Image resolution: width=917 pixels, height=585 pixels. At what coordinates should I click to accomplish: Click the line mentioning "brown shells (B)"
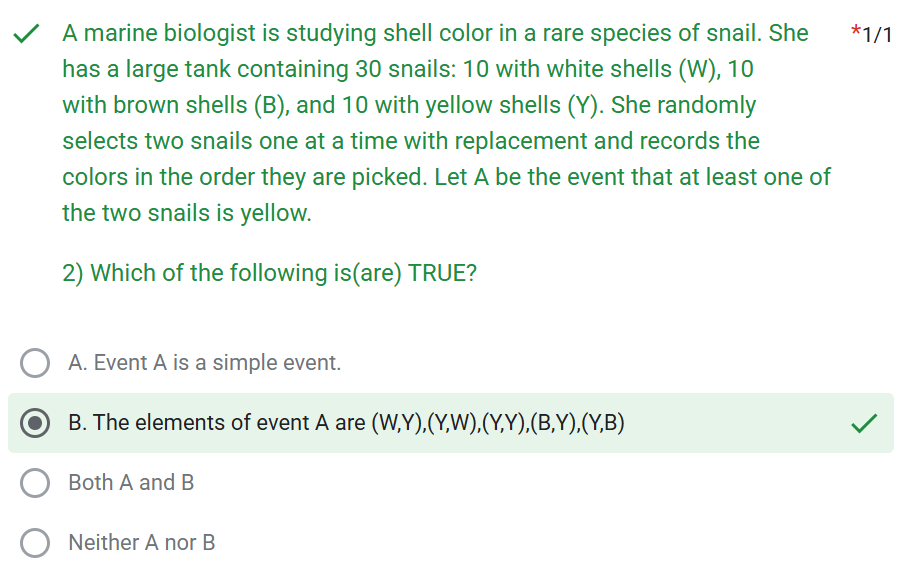(x=409, y=105)
